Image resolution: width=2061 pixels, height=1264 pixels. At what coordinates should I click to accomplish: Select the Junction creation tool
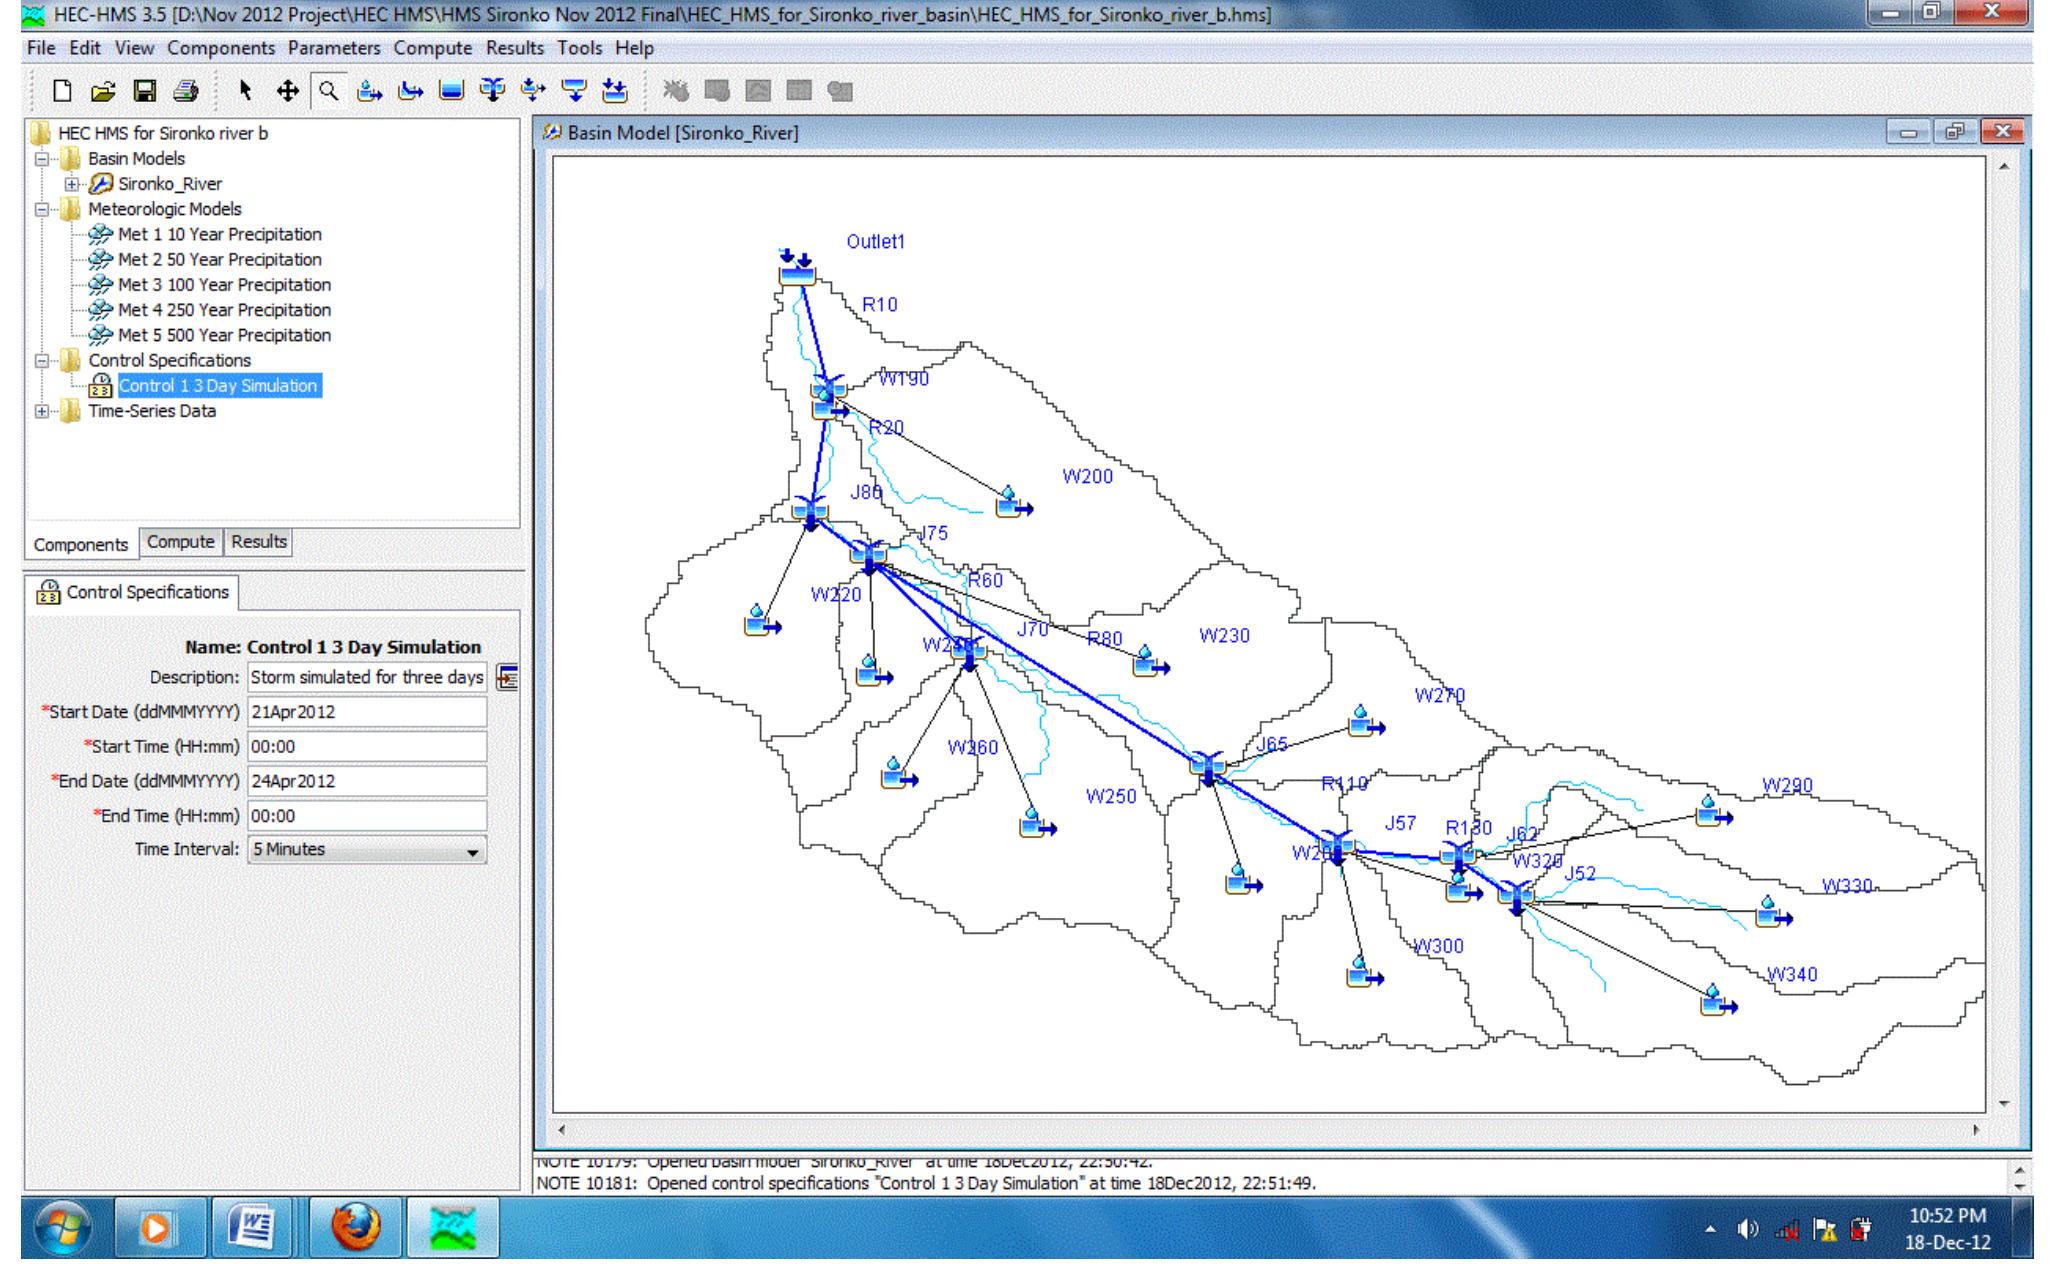pyautogui.click(x=492, y=91)
